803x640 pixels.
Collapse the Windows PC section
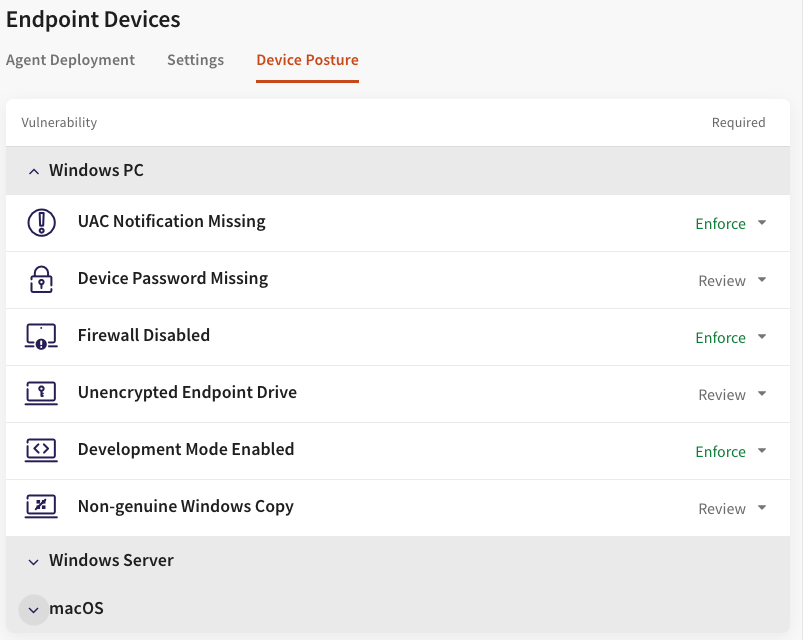pos(35,171)
